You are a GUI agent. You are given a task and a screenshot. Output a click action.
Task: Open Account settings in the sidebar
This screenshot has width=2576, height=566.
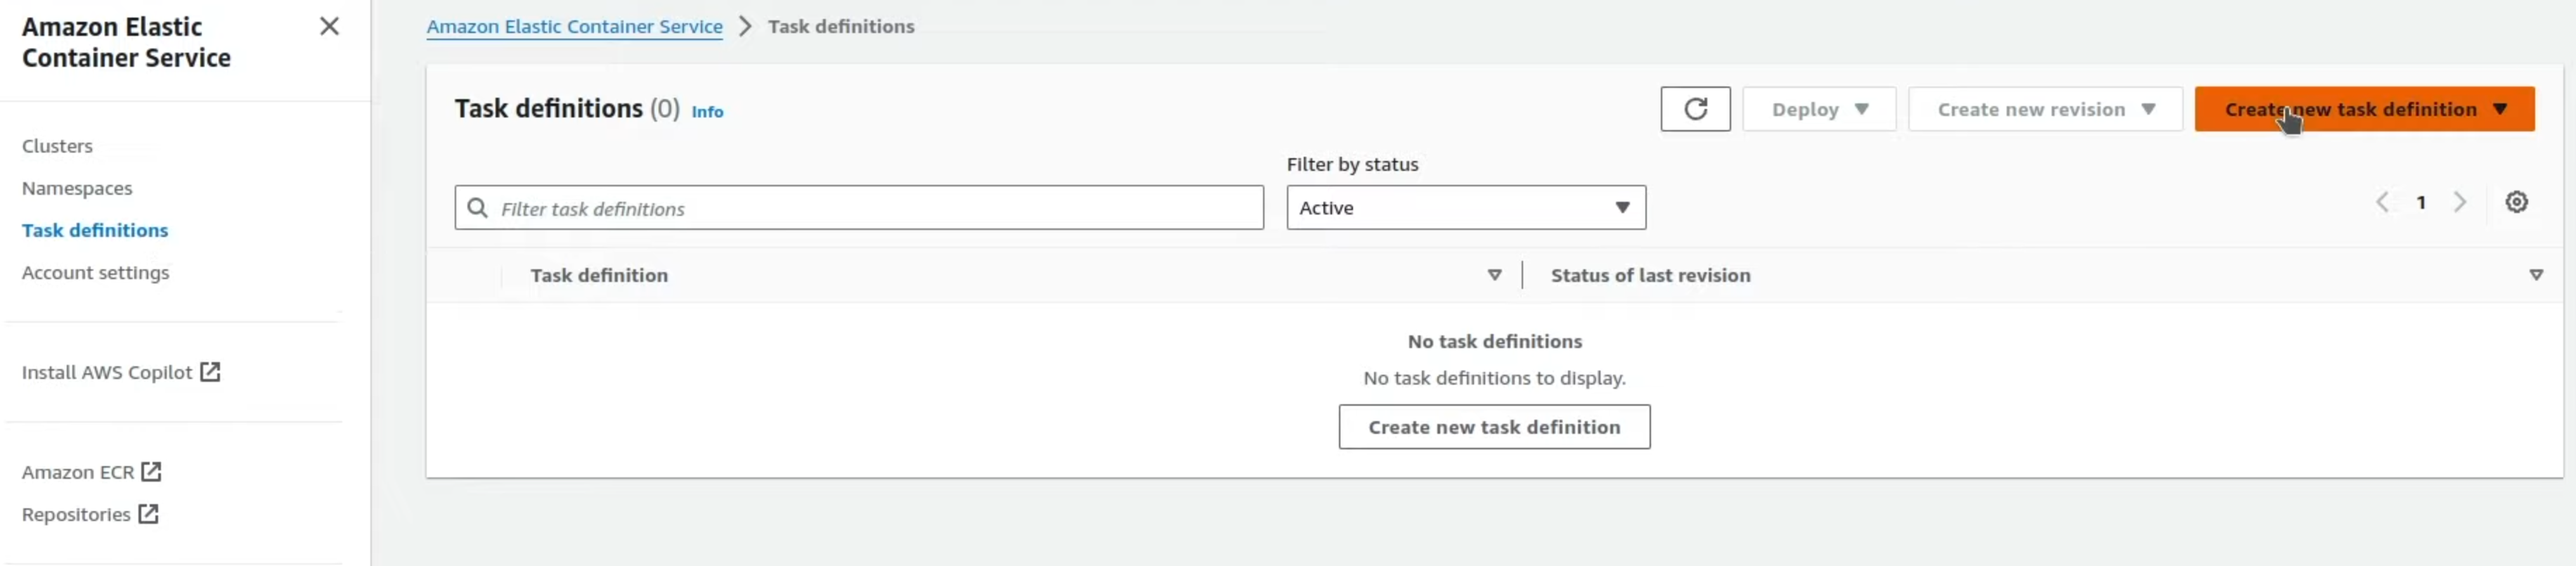[x=95, y=272]
